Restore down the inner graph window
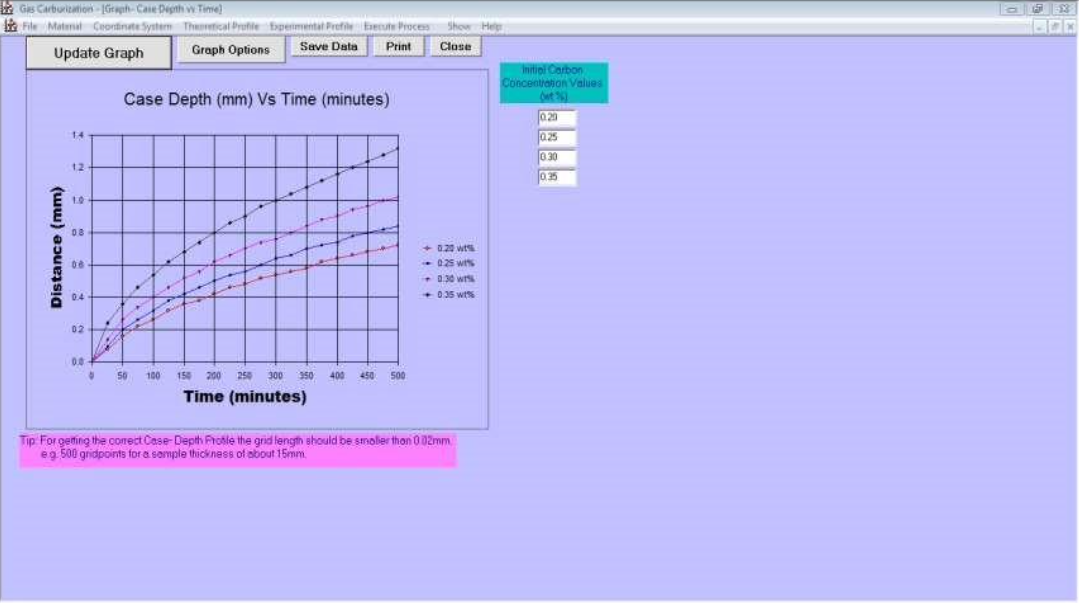 click(1054, 27)
